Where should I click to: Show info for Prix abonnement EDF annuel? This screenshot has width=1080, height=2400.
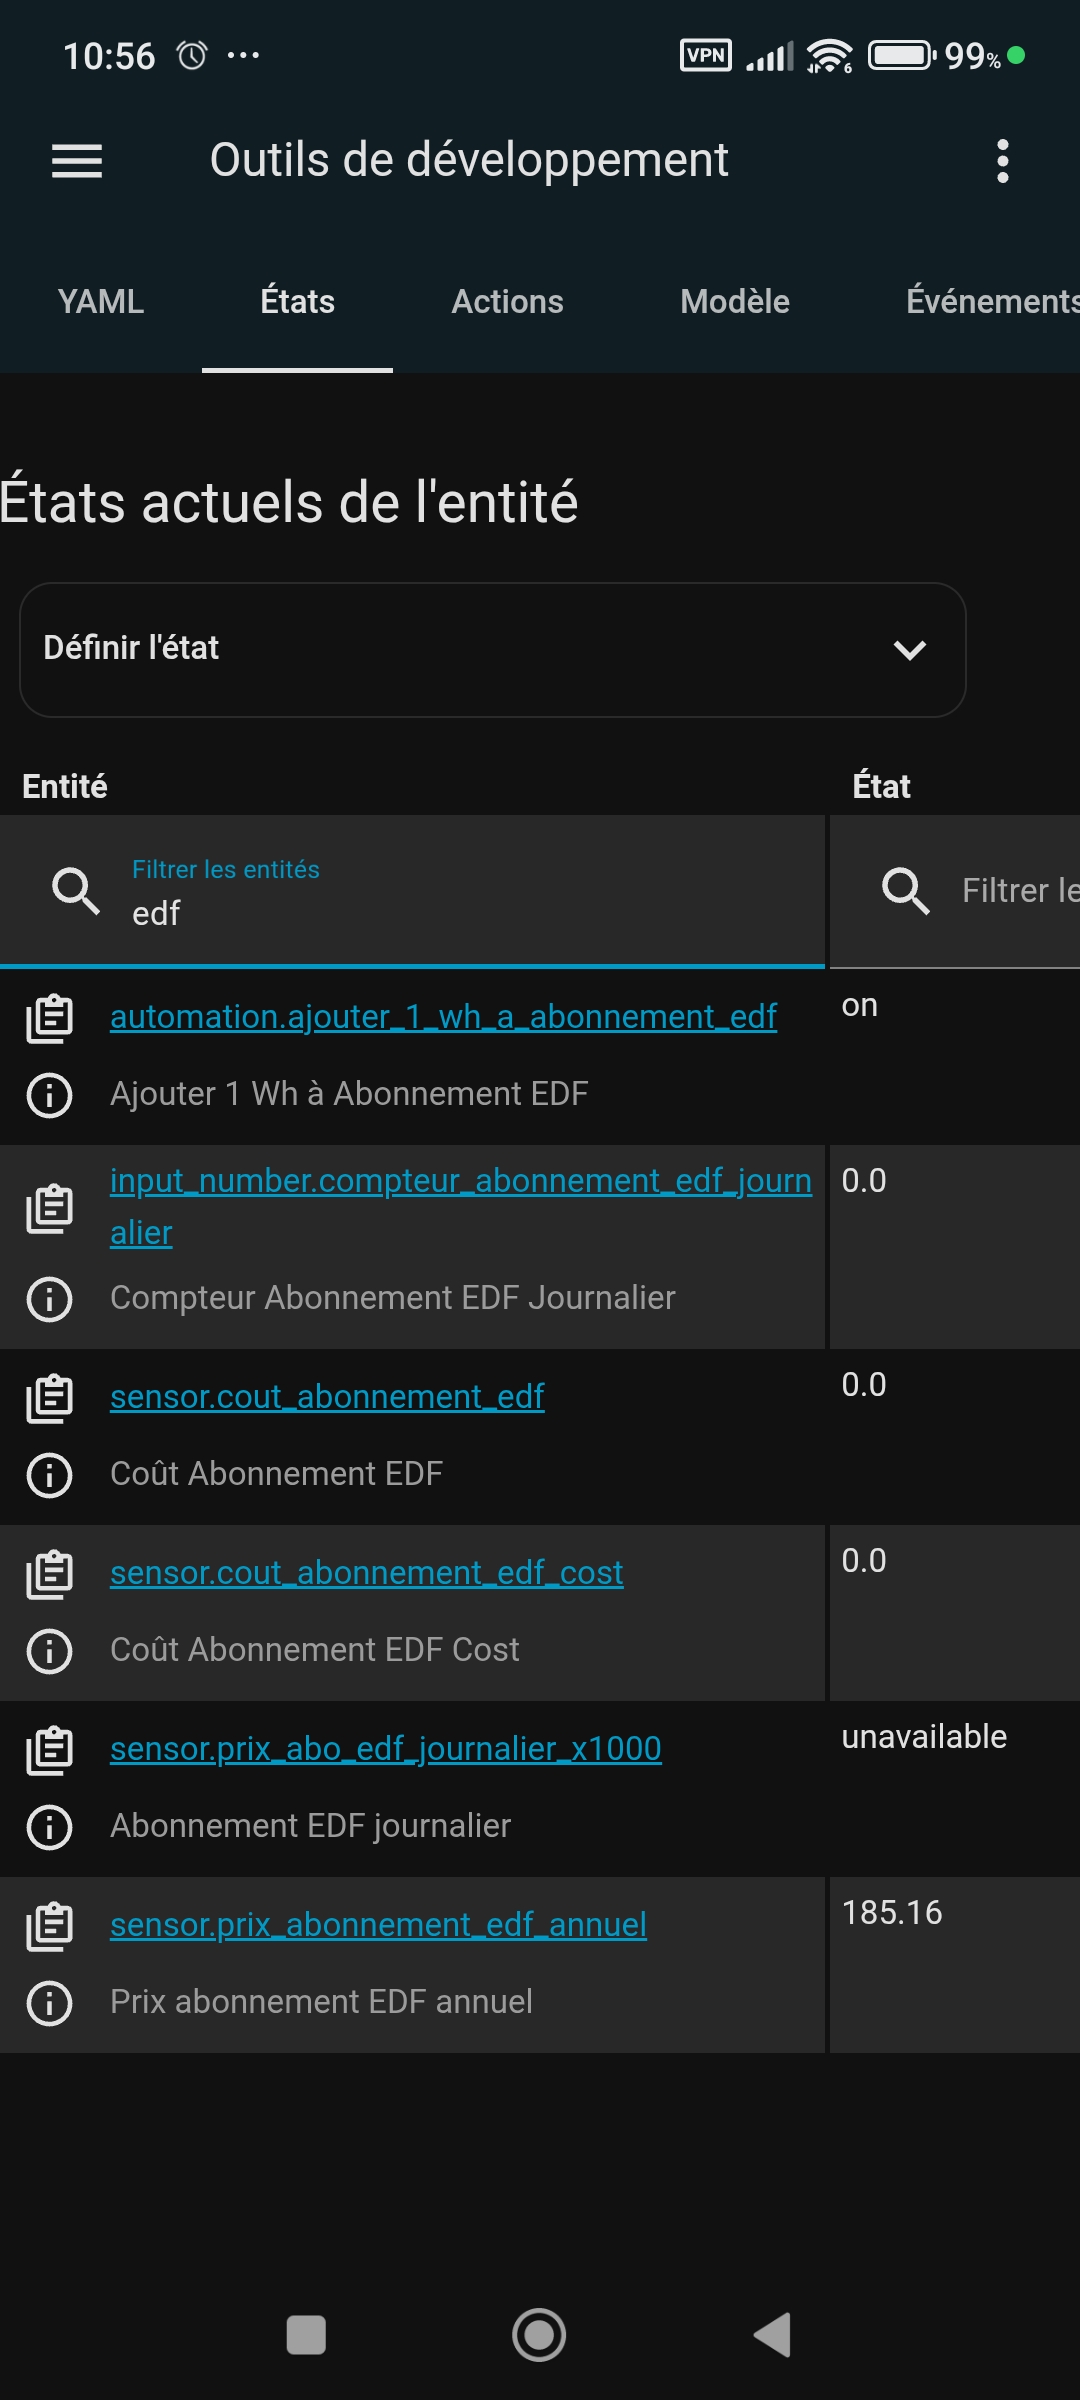click(x=49, y=2003)
